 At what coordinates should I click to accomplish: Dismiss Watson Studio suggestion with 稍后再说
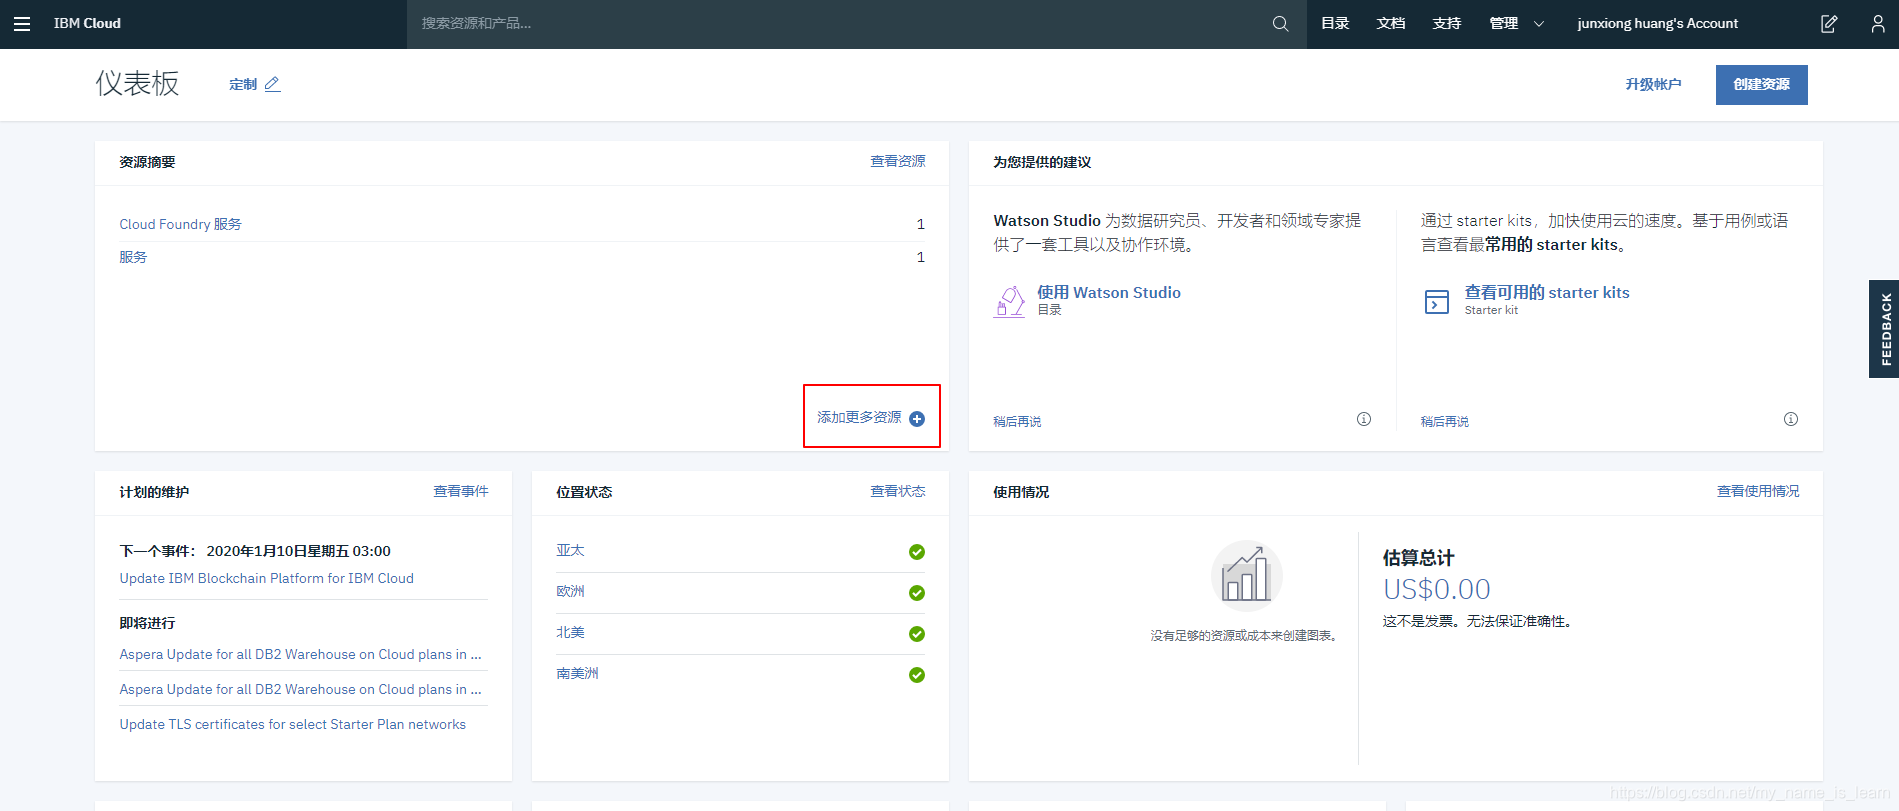point(1017,422)
